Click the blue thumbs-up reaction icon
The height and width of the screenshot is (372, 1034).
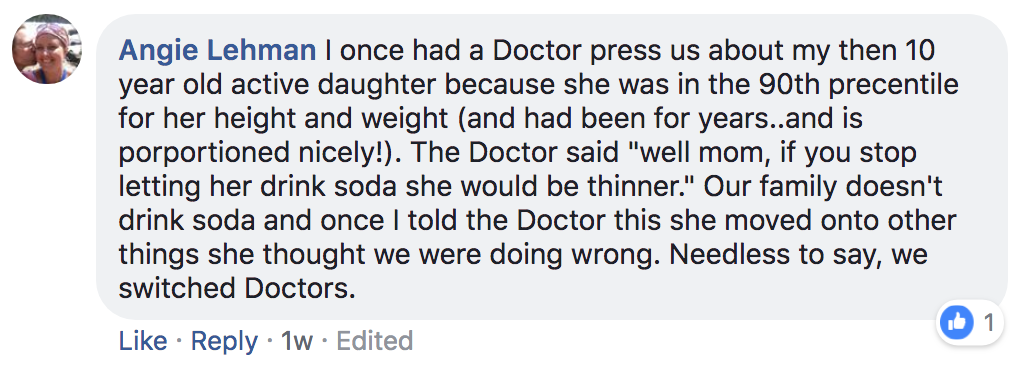tap(957, 323)
